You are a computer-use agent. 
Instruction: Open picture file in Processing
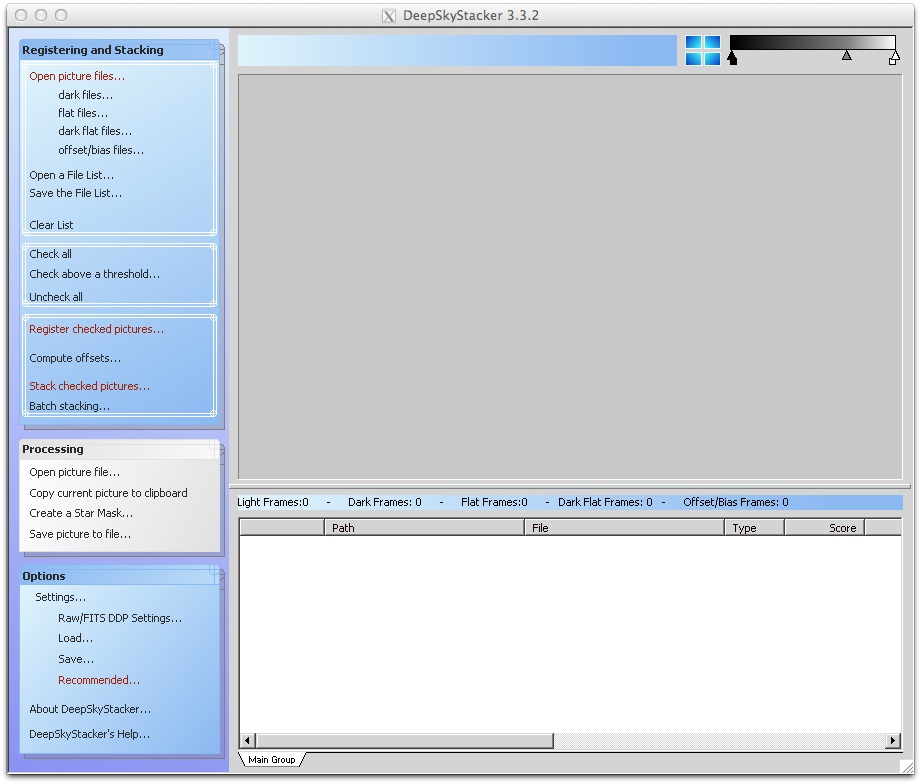[x=75, y=472]
